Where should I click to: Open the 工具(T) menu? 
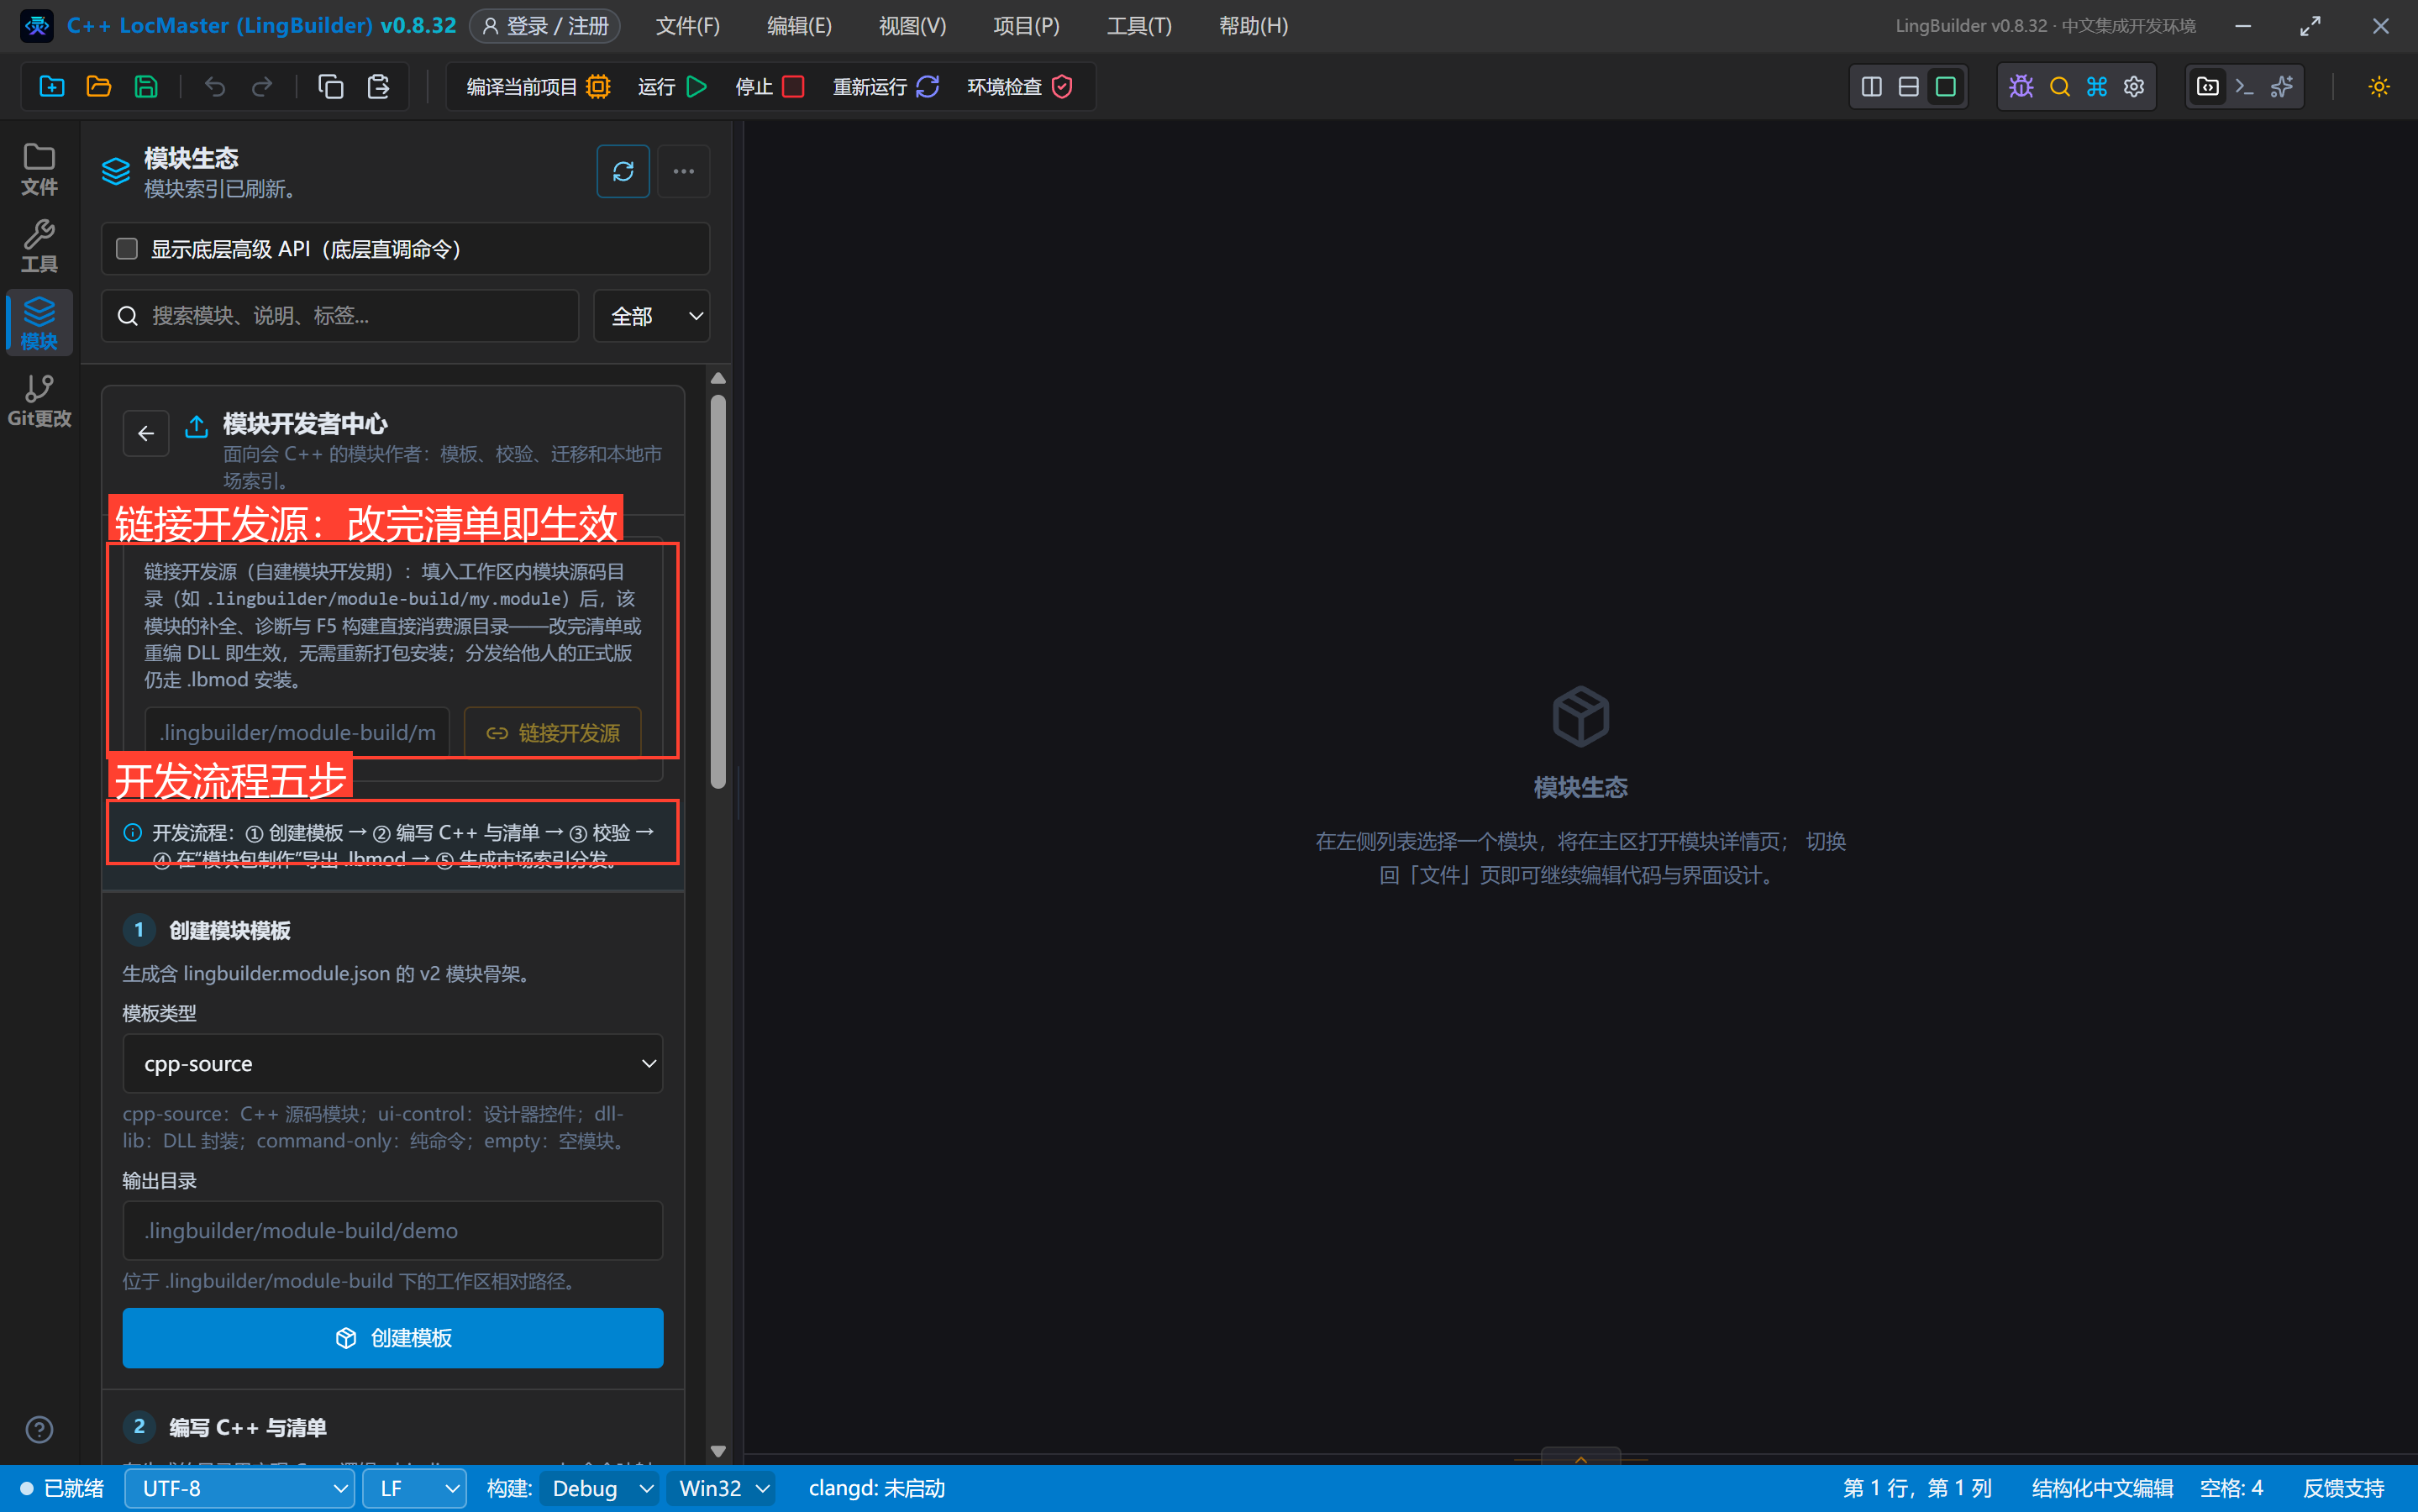tap(1139, 26)
